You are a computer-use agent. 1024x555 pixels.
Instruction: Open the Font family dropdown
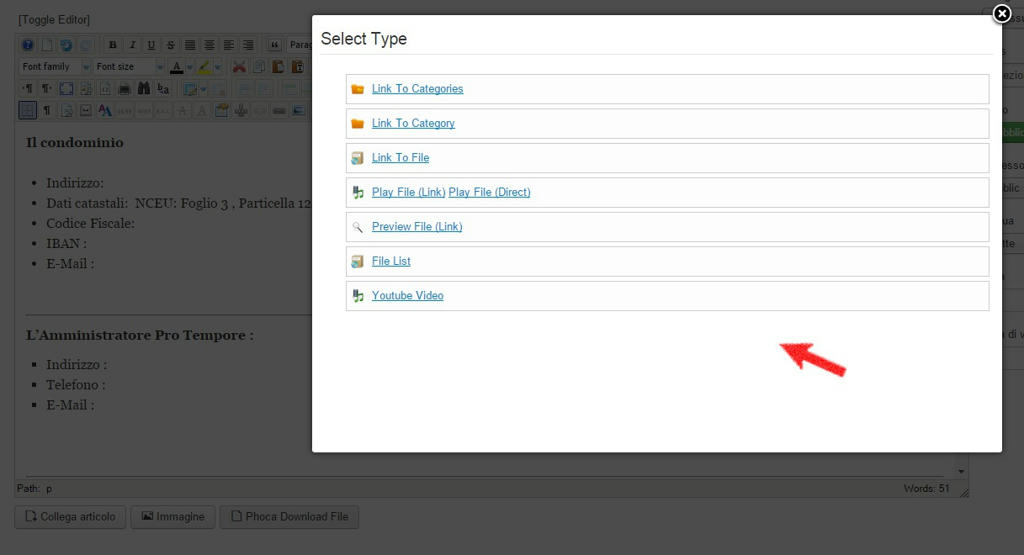[x=56, y=67]
